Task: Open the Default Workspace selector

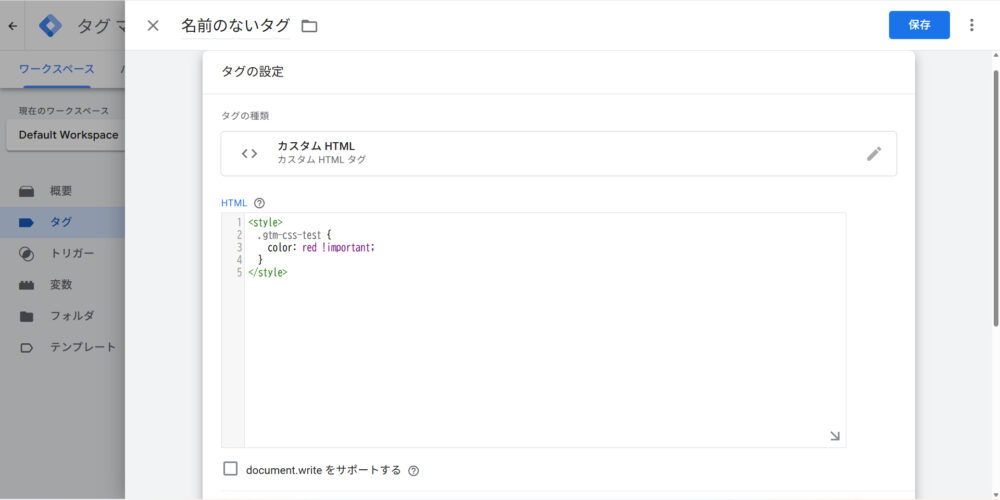Action: click(67, 135)
